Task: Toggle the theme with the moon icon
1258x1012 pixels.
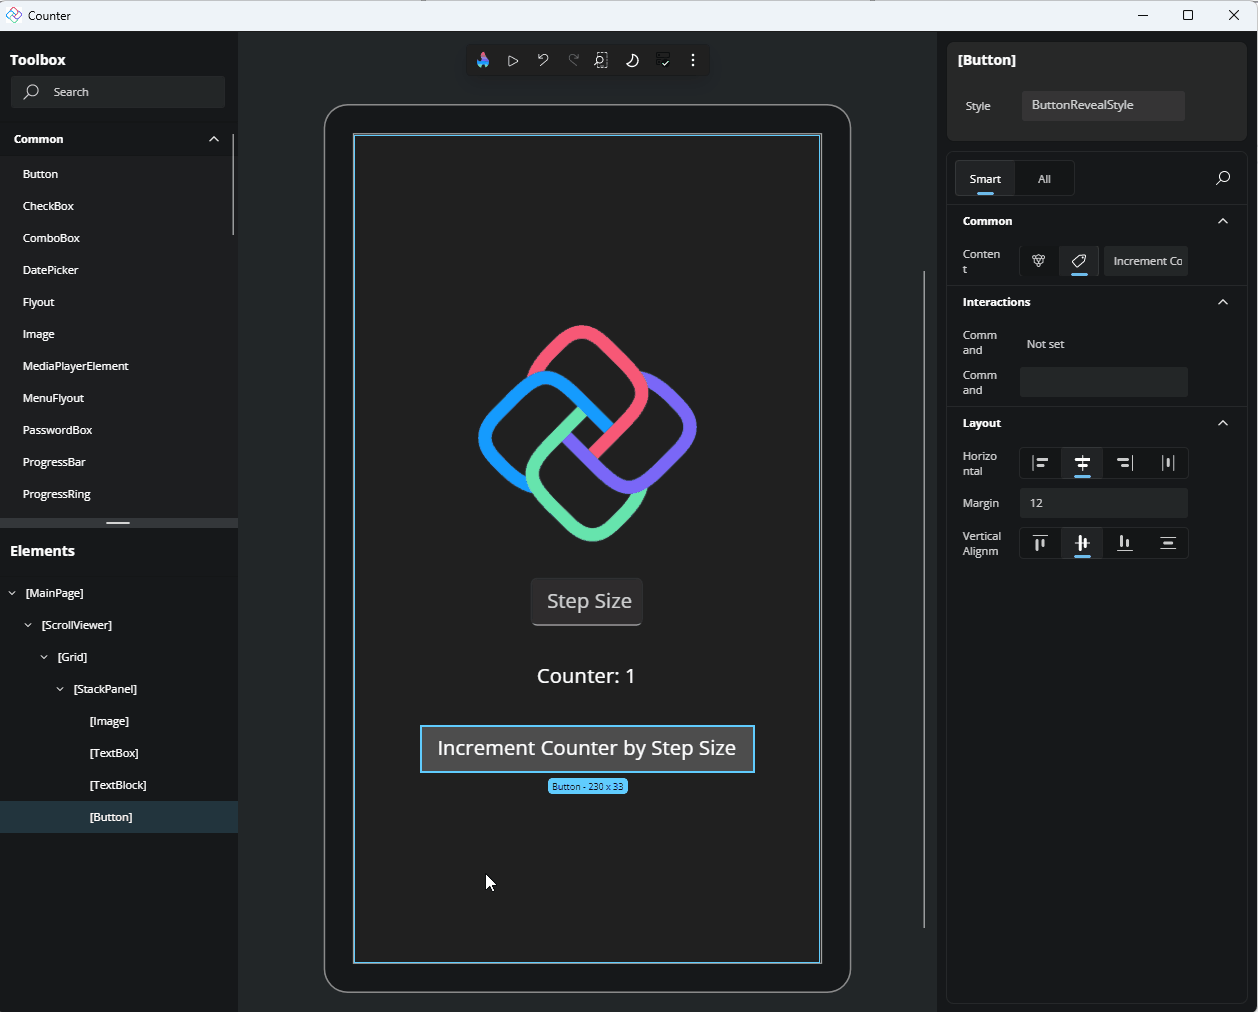Action: 632,60
